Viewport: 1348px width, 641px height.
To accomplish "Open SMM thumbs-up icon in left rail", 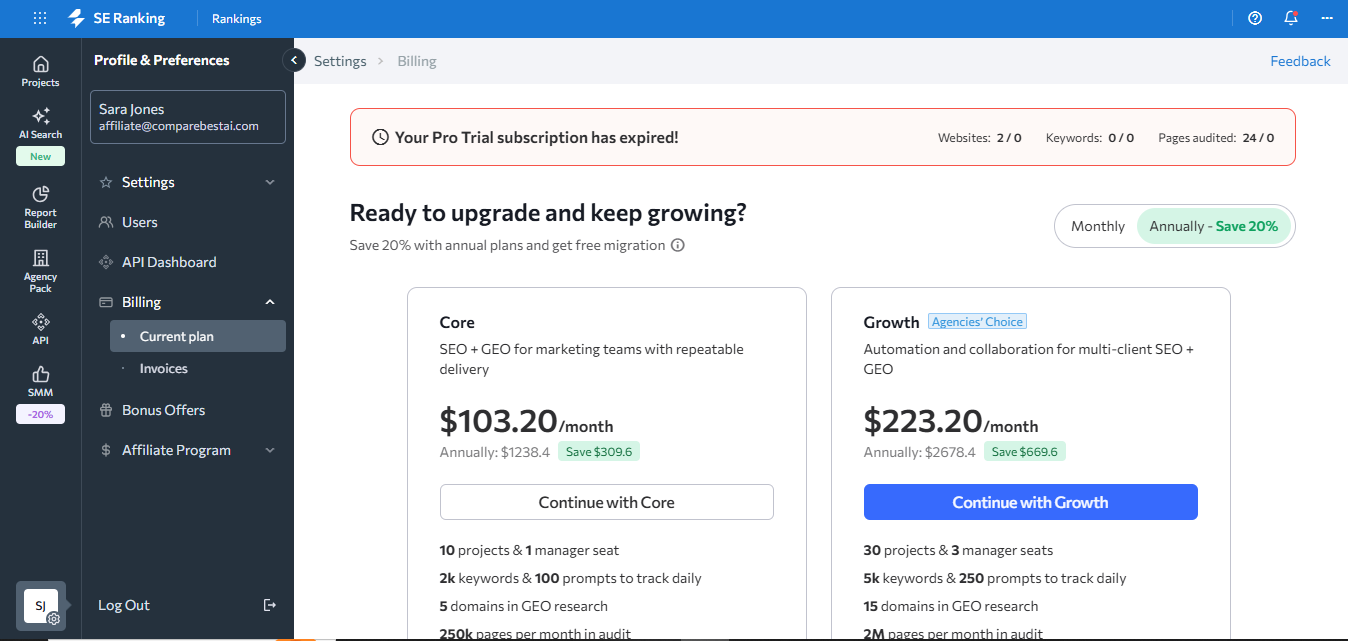I will point(41,381).
